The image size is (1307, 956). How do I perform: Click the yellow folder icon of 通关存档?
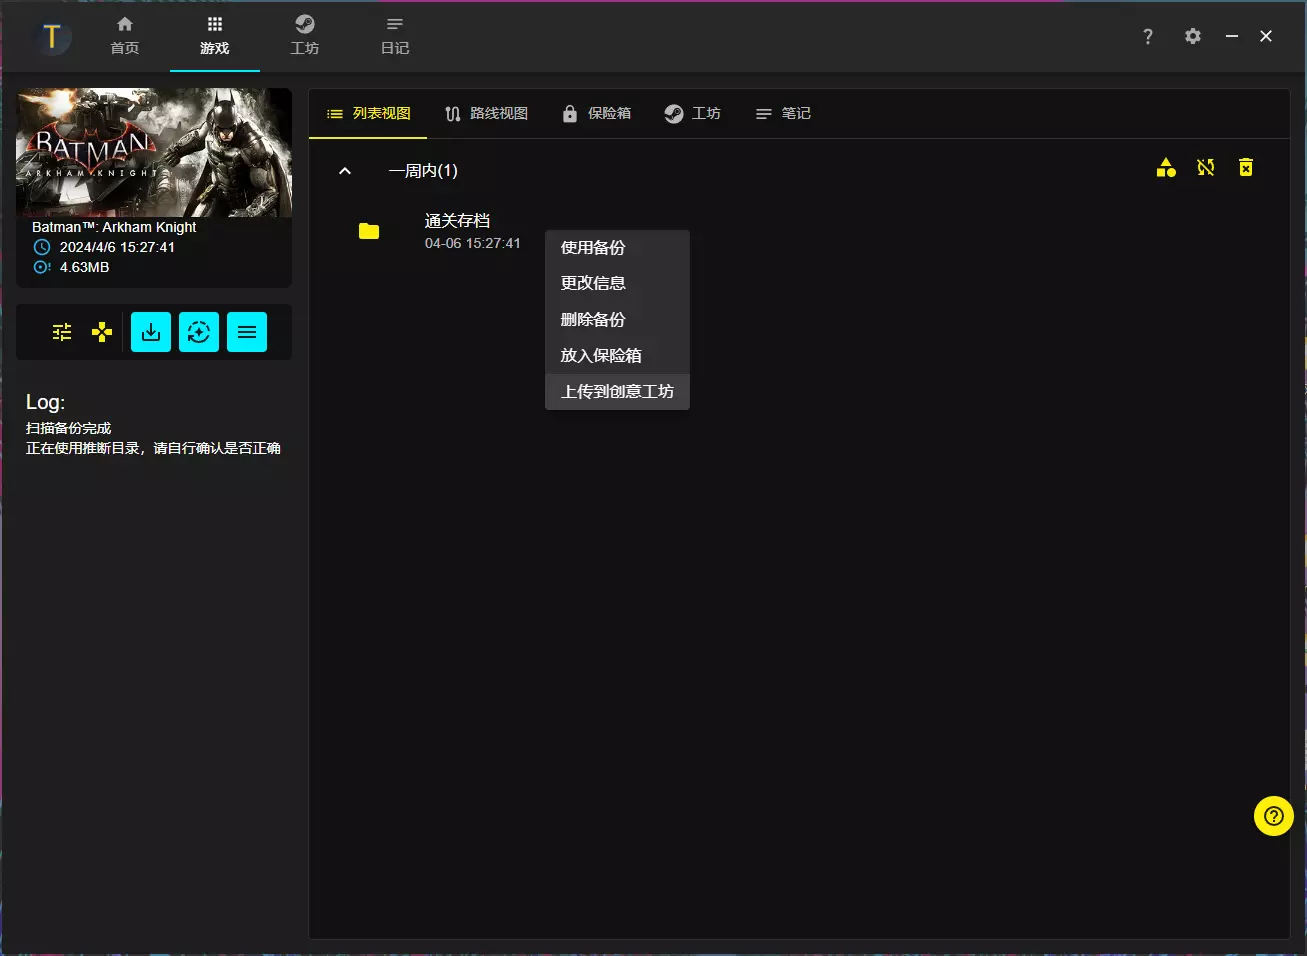click(369, 231)
